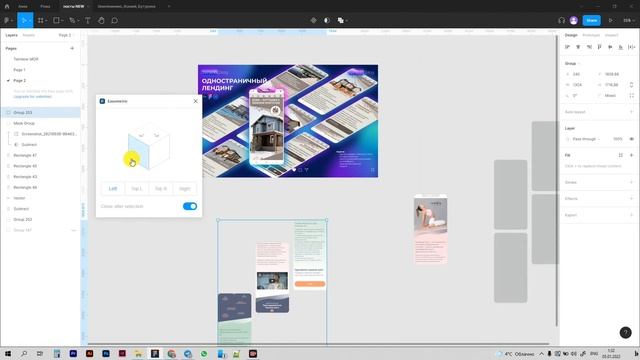Click the layer opacity percentage field
The width and height of the screenshot is (640, 360).
click(x=618, y=139)
